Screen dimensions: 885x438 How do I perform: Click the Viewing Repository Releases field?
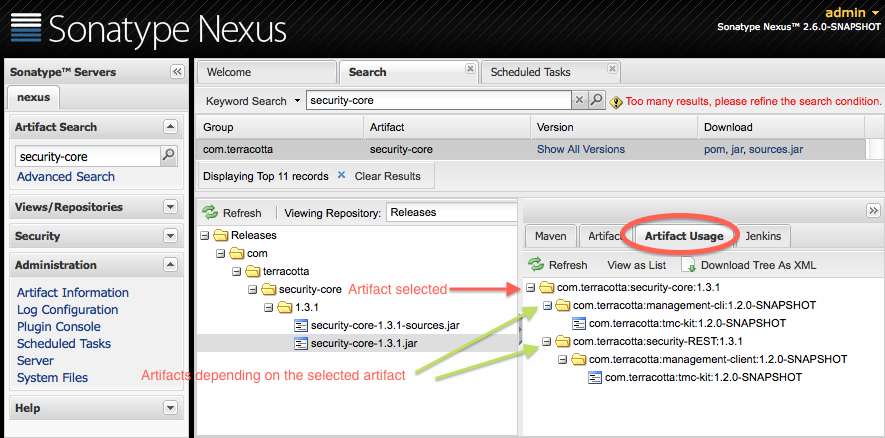[451, 213]
